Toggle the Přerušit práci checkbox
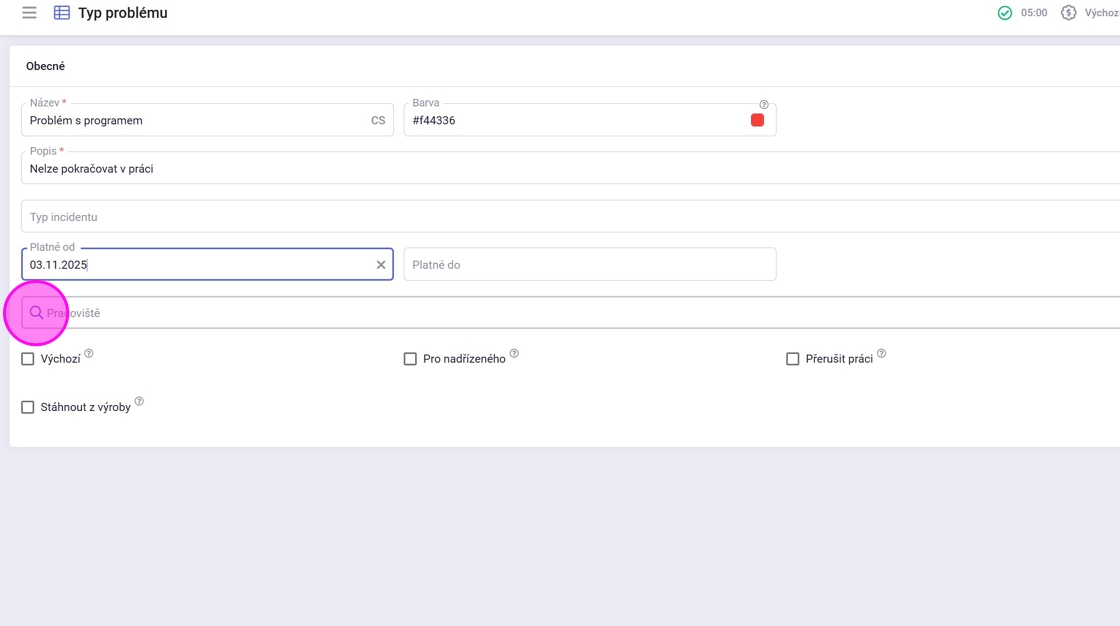The height and width of the screenshot is (626, 1120). pyautogui.click(x=793, y=359)
